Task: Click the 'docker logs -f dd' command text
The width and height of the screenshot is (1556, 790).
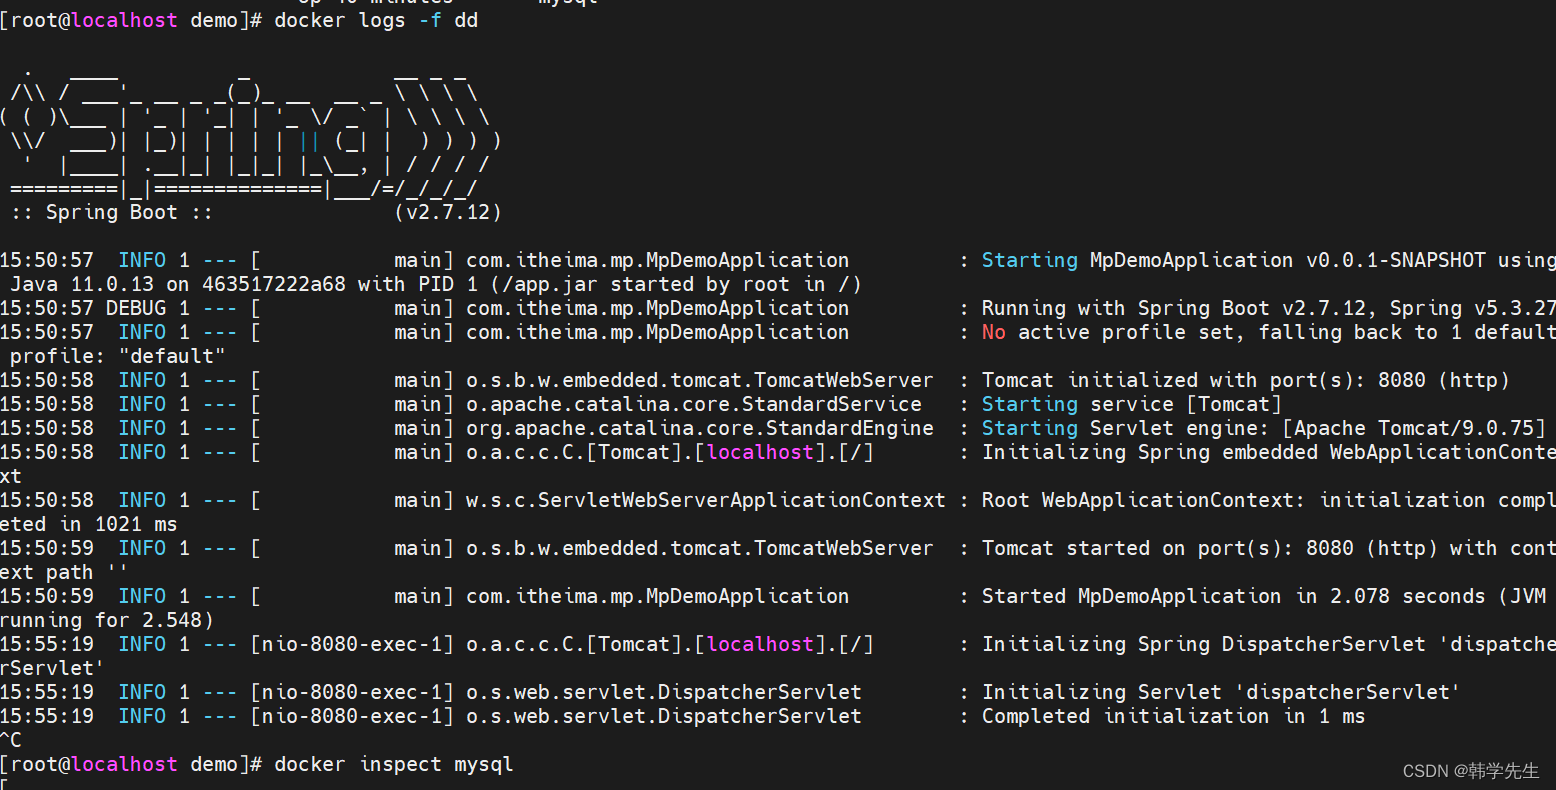Action: (x=376, y=20)
